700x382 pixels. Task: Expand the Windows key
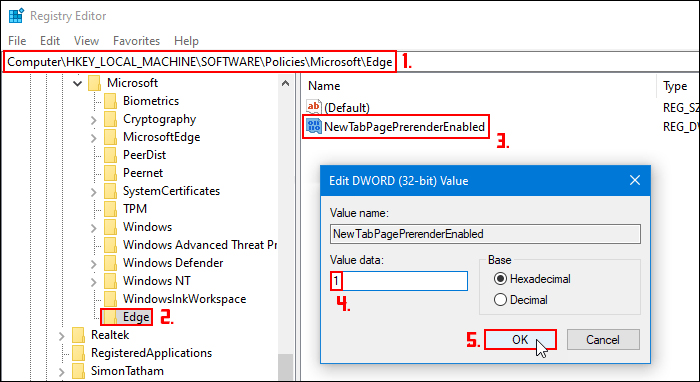click(x=93, y=228)
